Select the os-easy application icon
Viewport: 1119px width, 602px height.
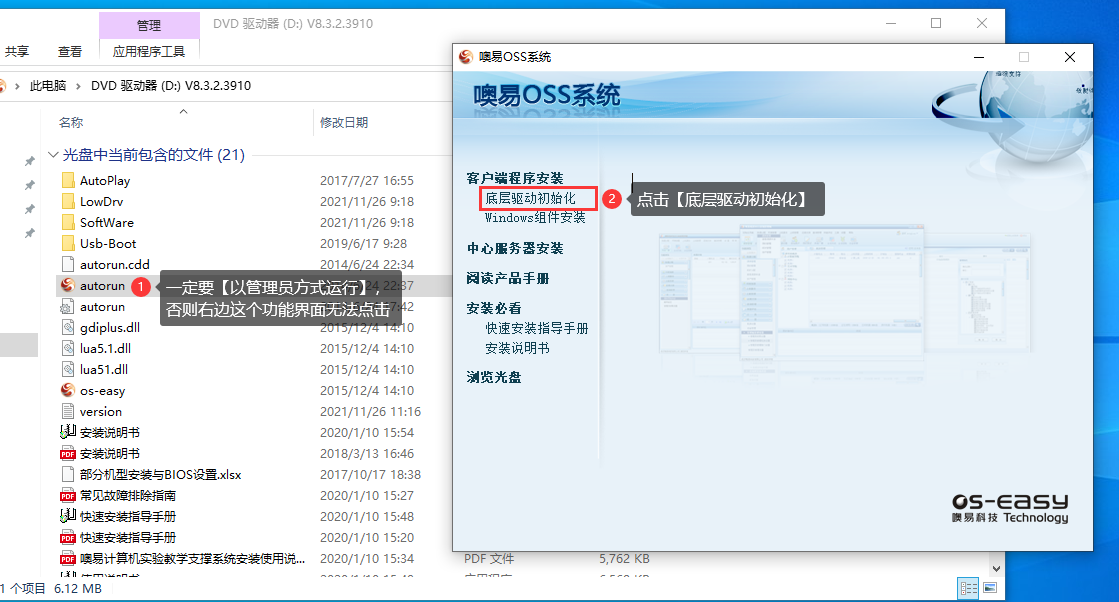[68, 391]
